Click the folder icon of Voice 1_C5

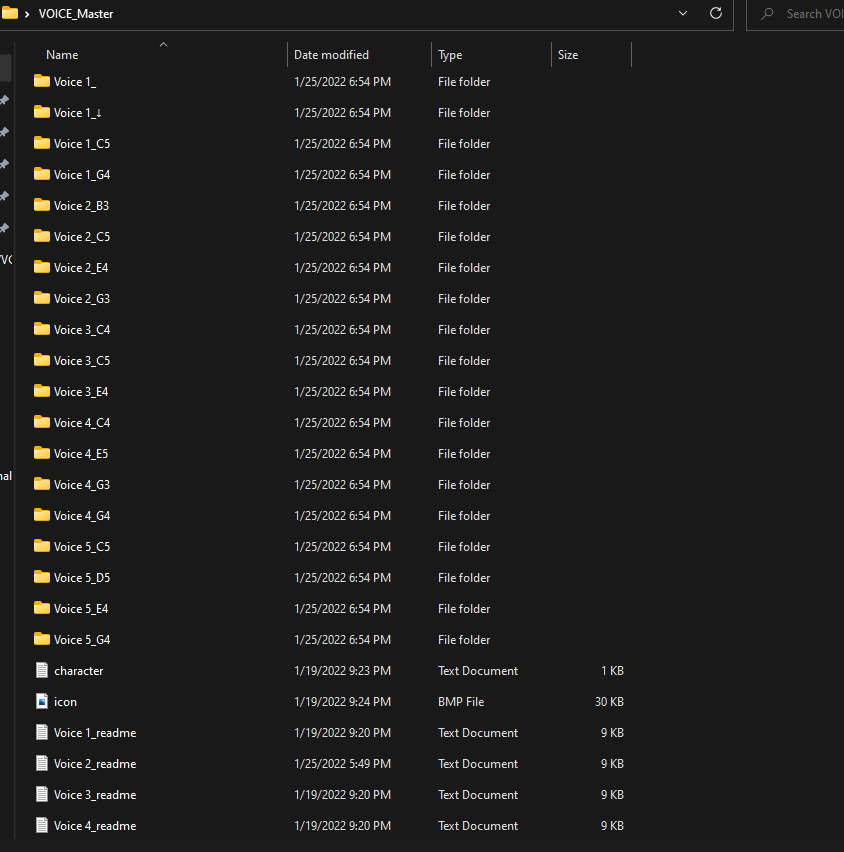(42, 143)
